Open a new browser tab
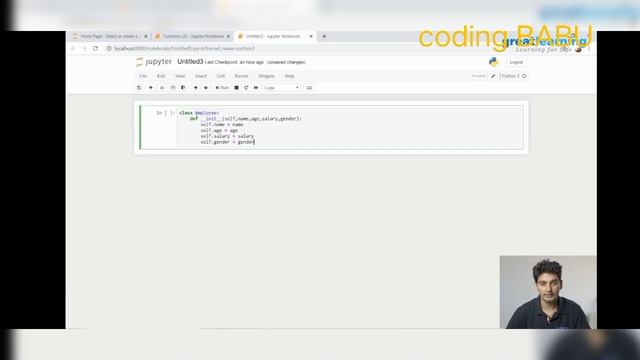640x360 pixels. tap(324, 36)
